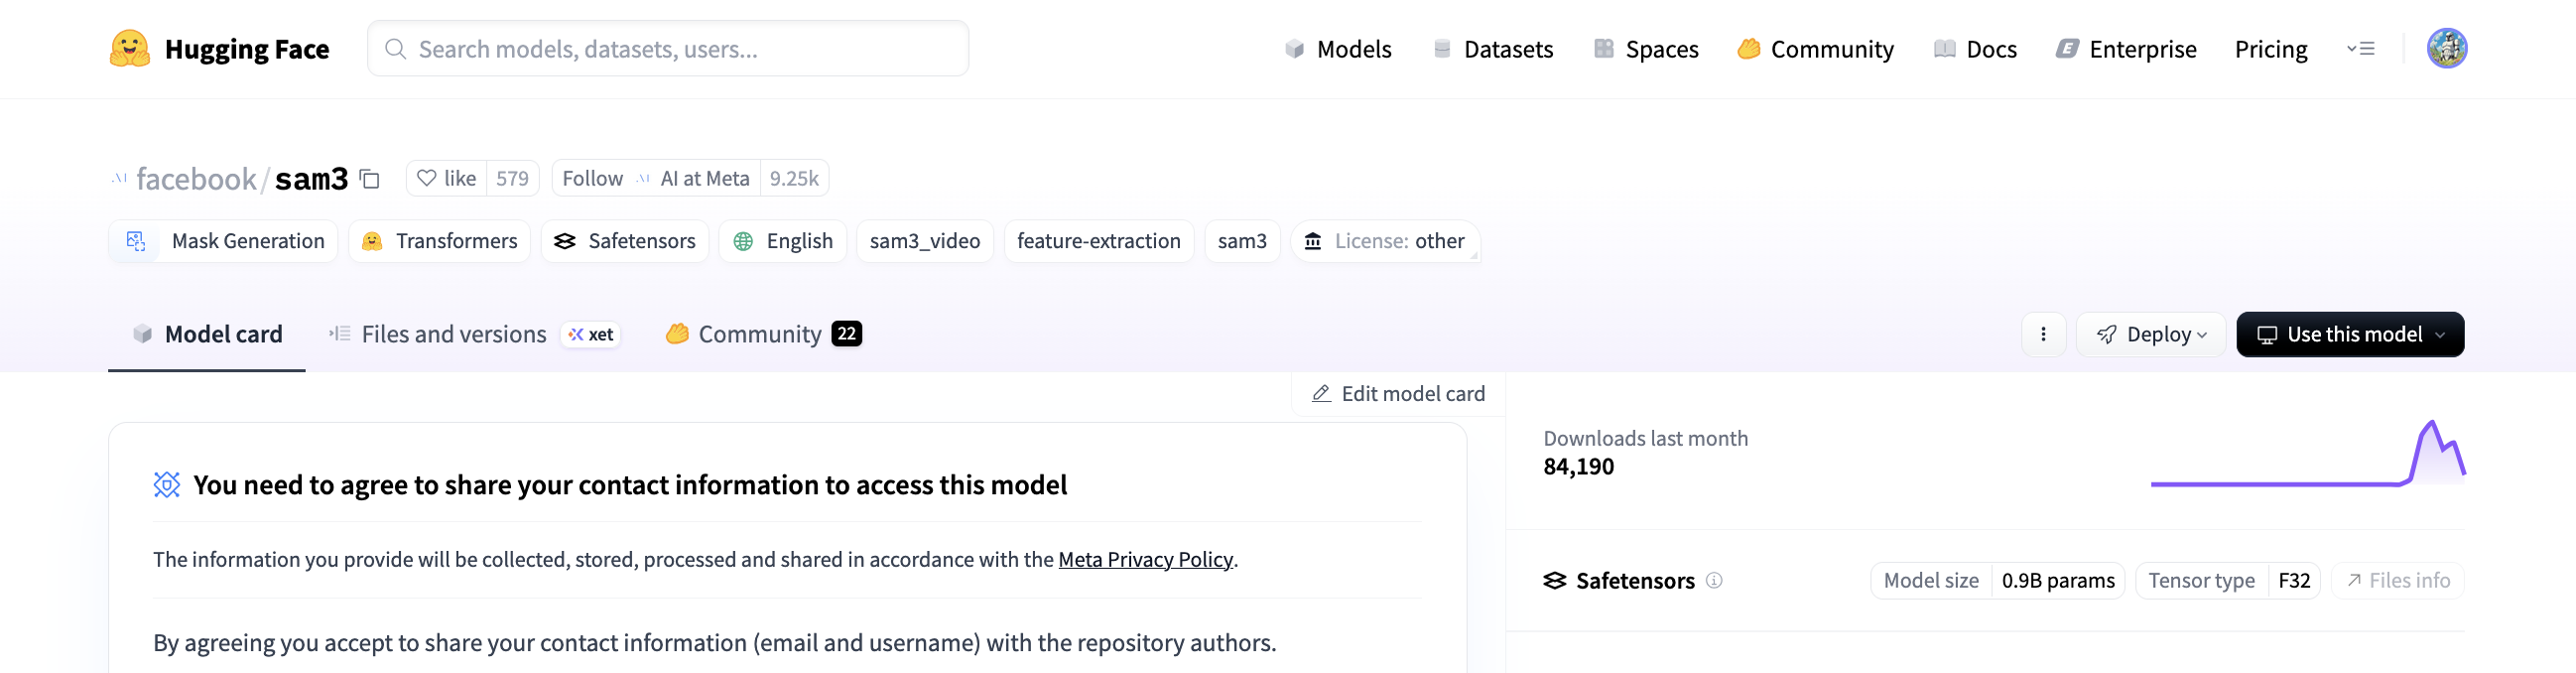Click the 0.9B params value
This screenshot has height=673, width=2576.
2057,580
